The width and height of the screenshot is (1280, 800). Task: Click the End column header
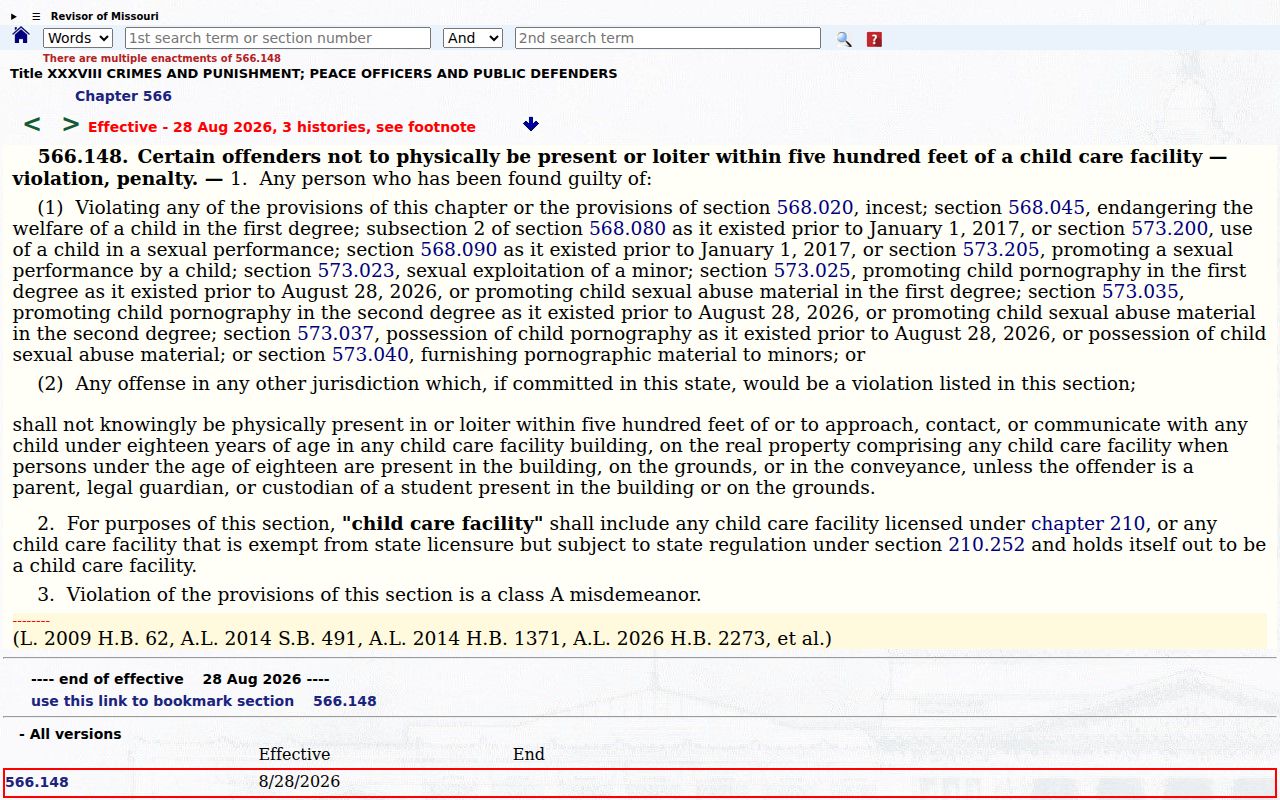[529, 755]
